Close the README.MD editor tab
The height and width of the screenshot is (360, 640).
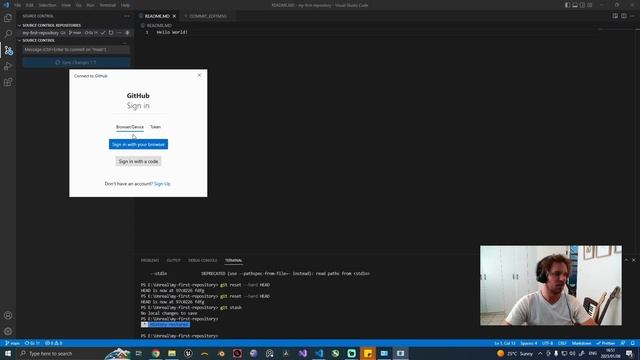pos(174,16)
